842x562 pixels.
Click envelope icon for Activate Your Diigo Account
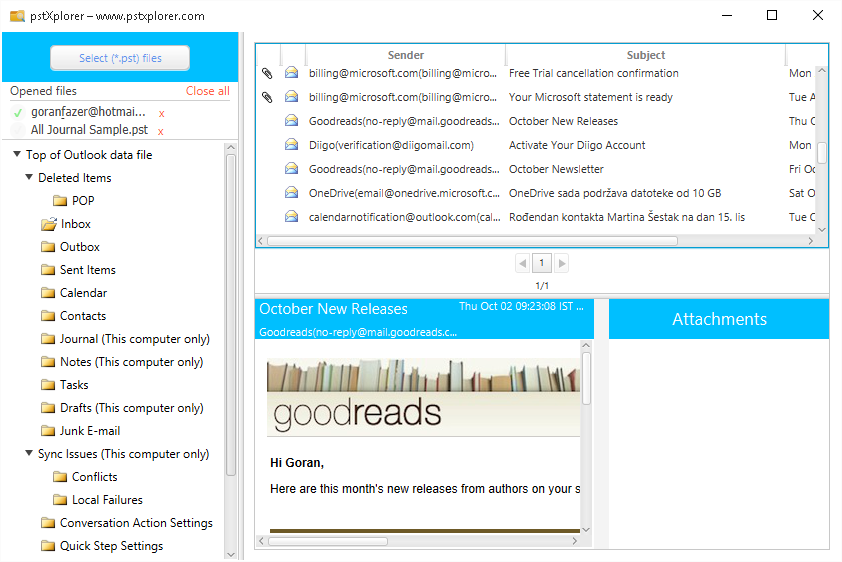point(292,145)
